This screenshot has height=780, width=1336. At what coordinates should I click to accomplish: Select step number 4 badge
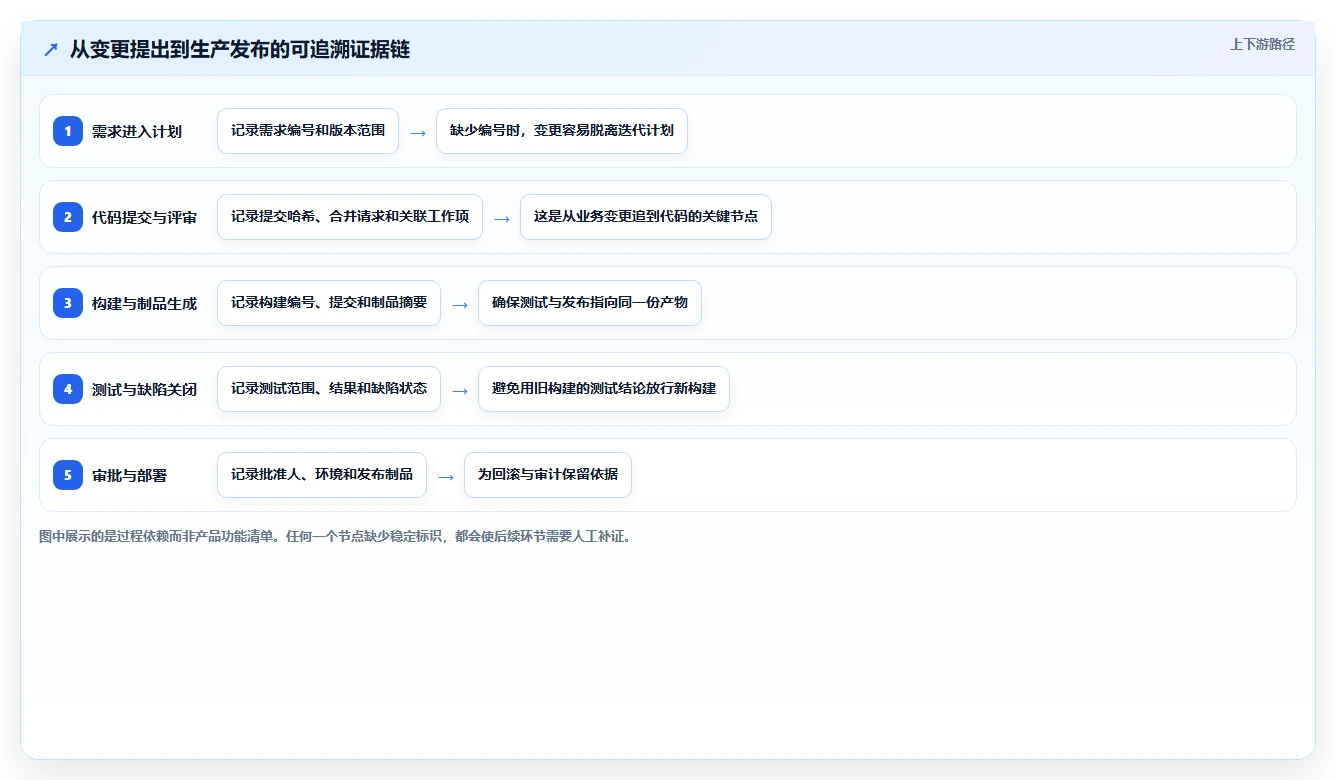point(68,389)
